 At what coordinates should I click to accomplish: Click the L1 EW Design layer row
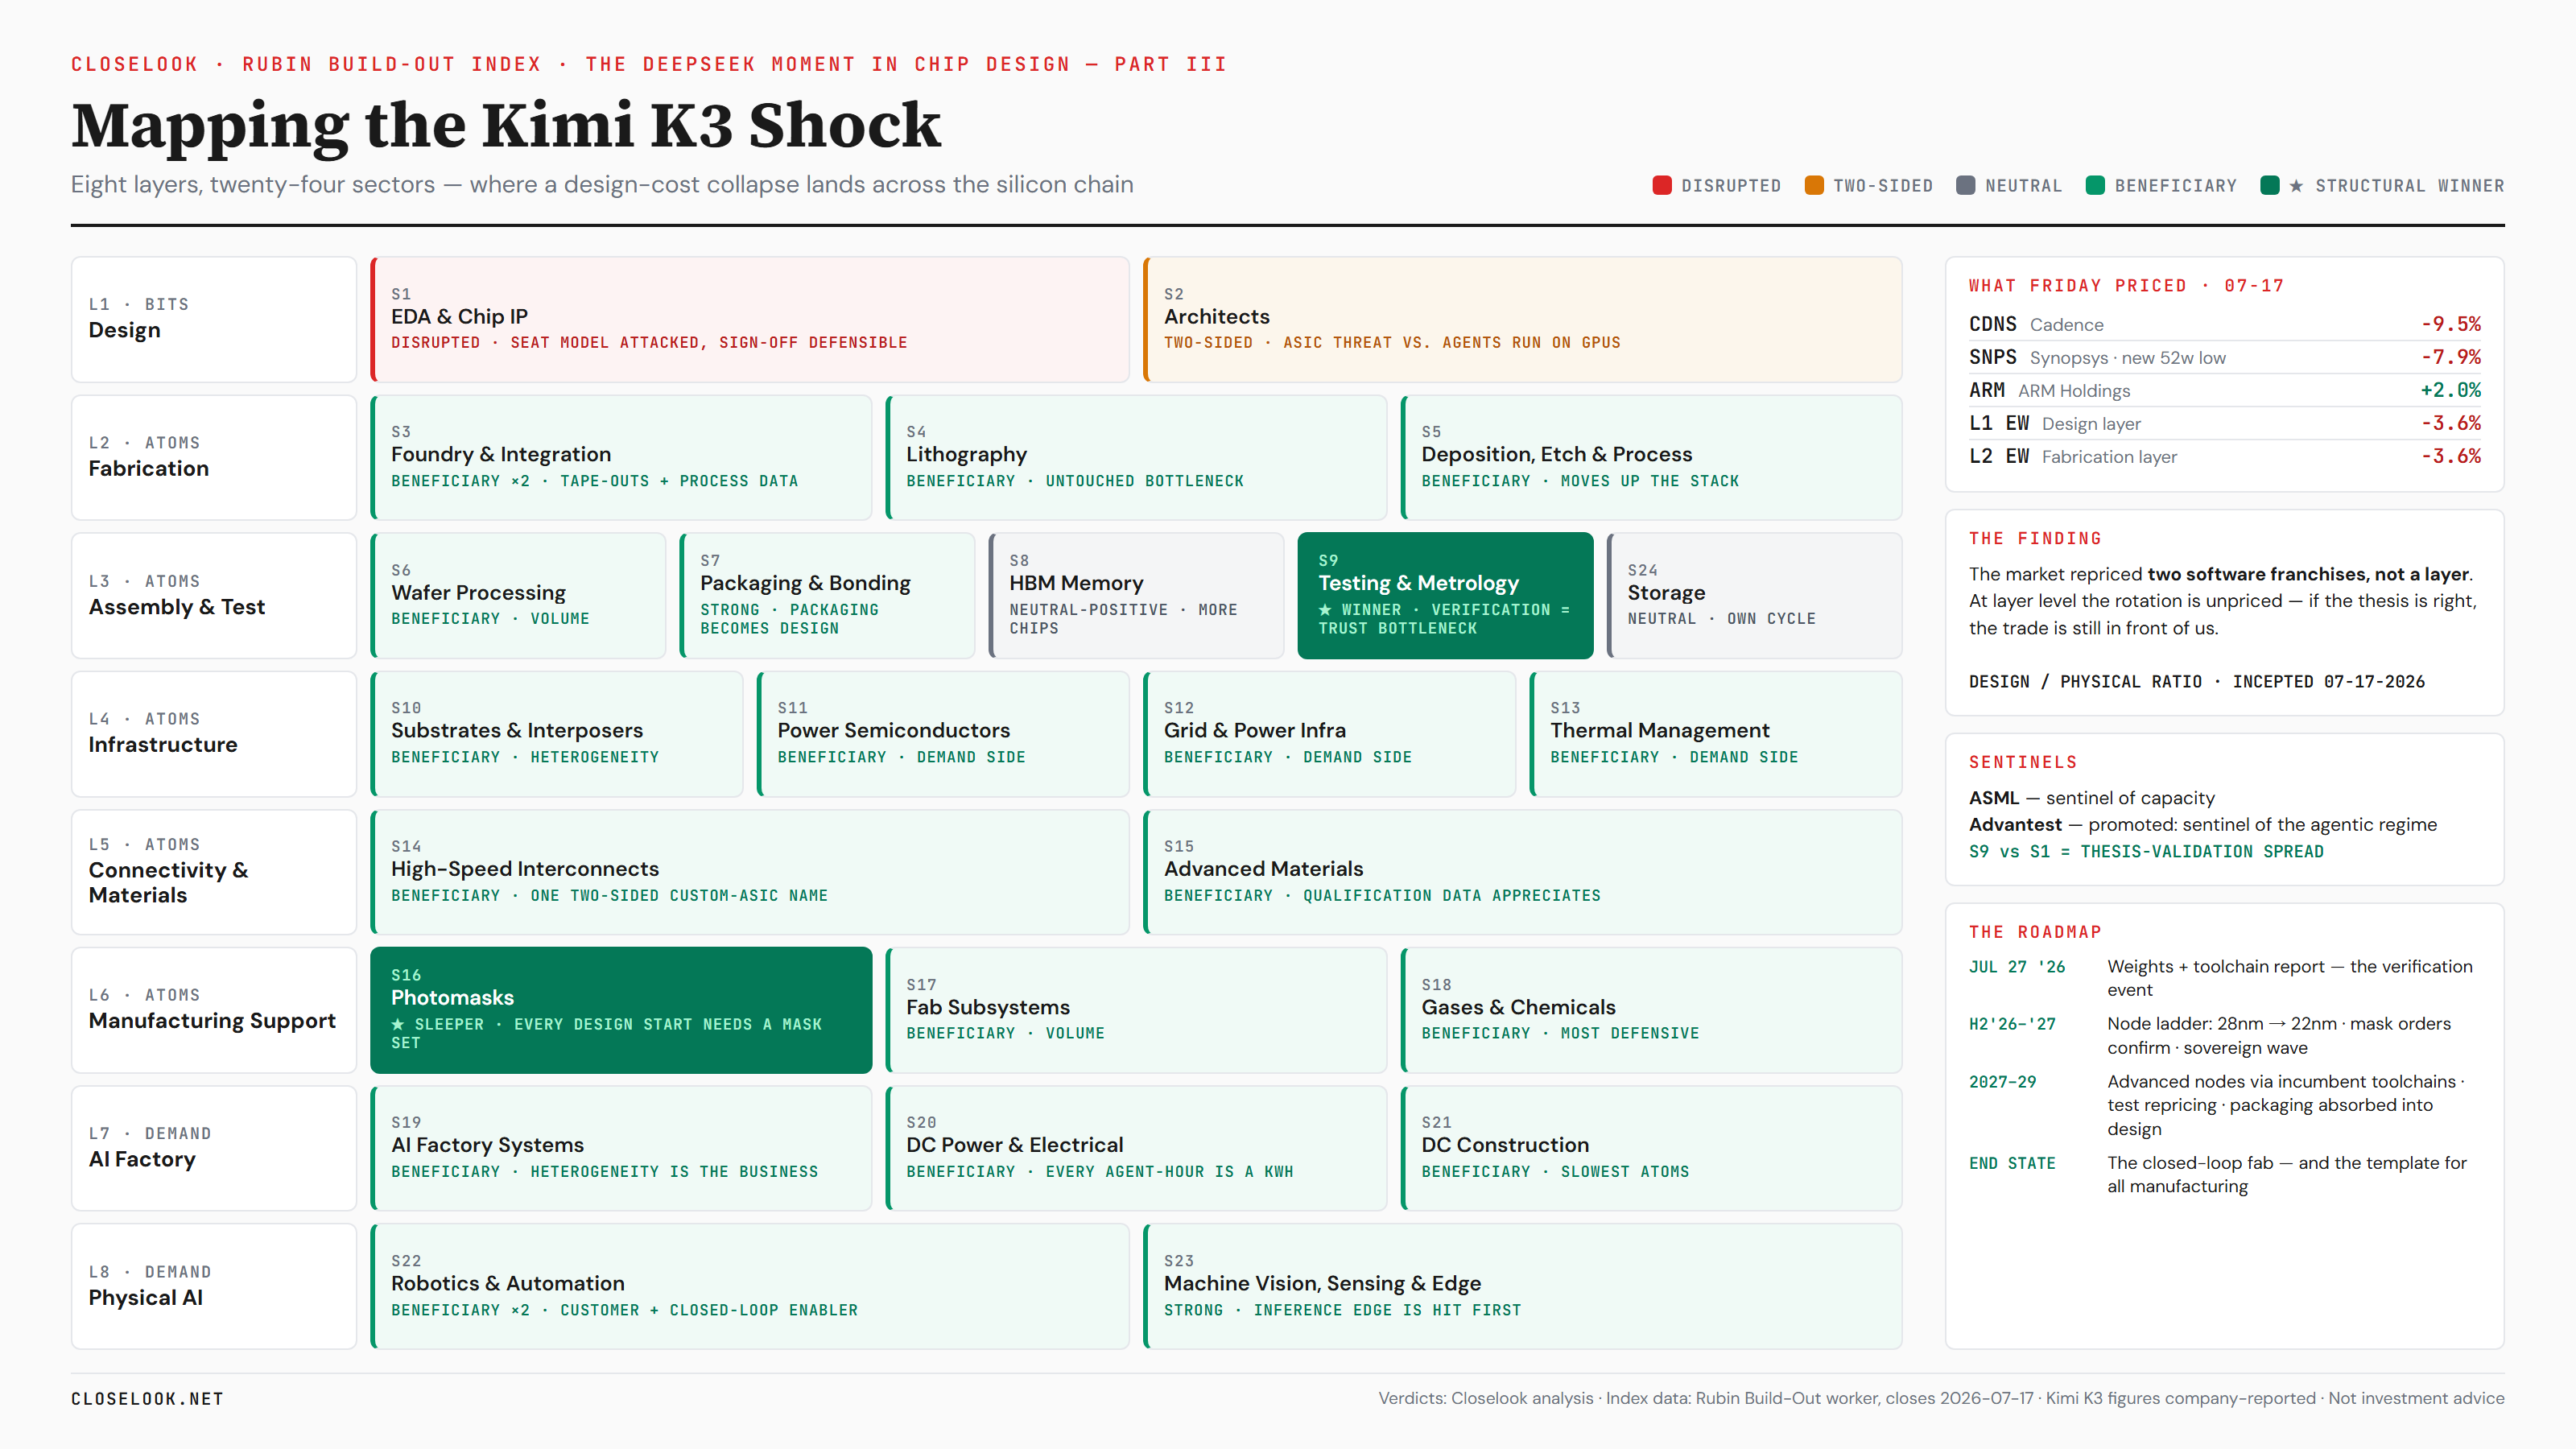tap(2225, 423)
